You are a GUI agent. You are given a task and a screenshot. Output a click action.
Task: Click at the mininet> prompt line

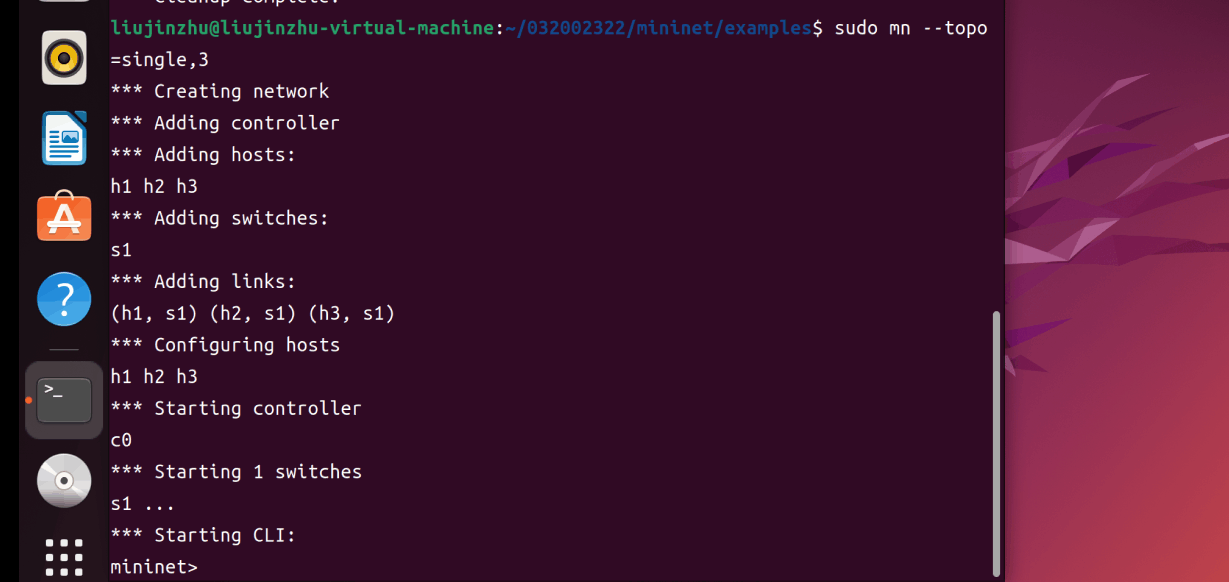click(x=155, y=567)
